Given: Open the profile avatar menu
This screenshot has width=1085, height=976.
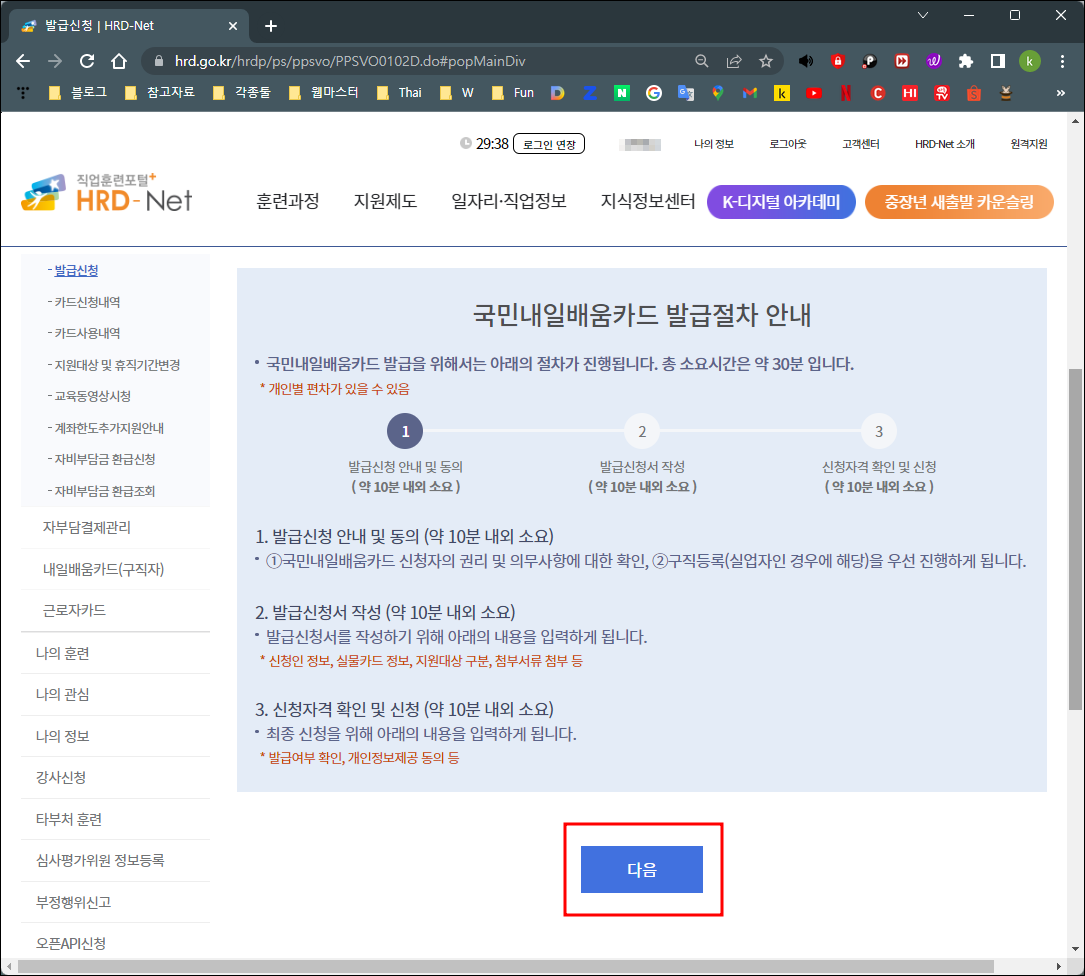Looking at the screenshot, I should click(x=1029, y=61).
